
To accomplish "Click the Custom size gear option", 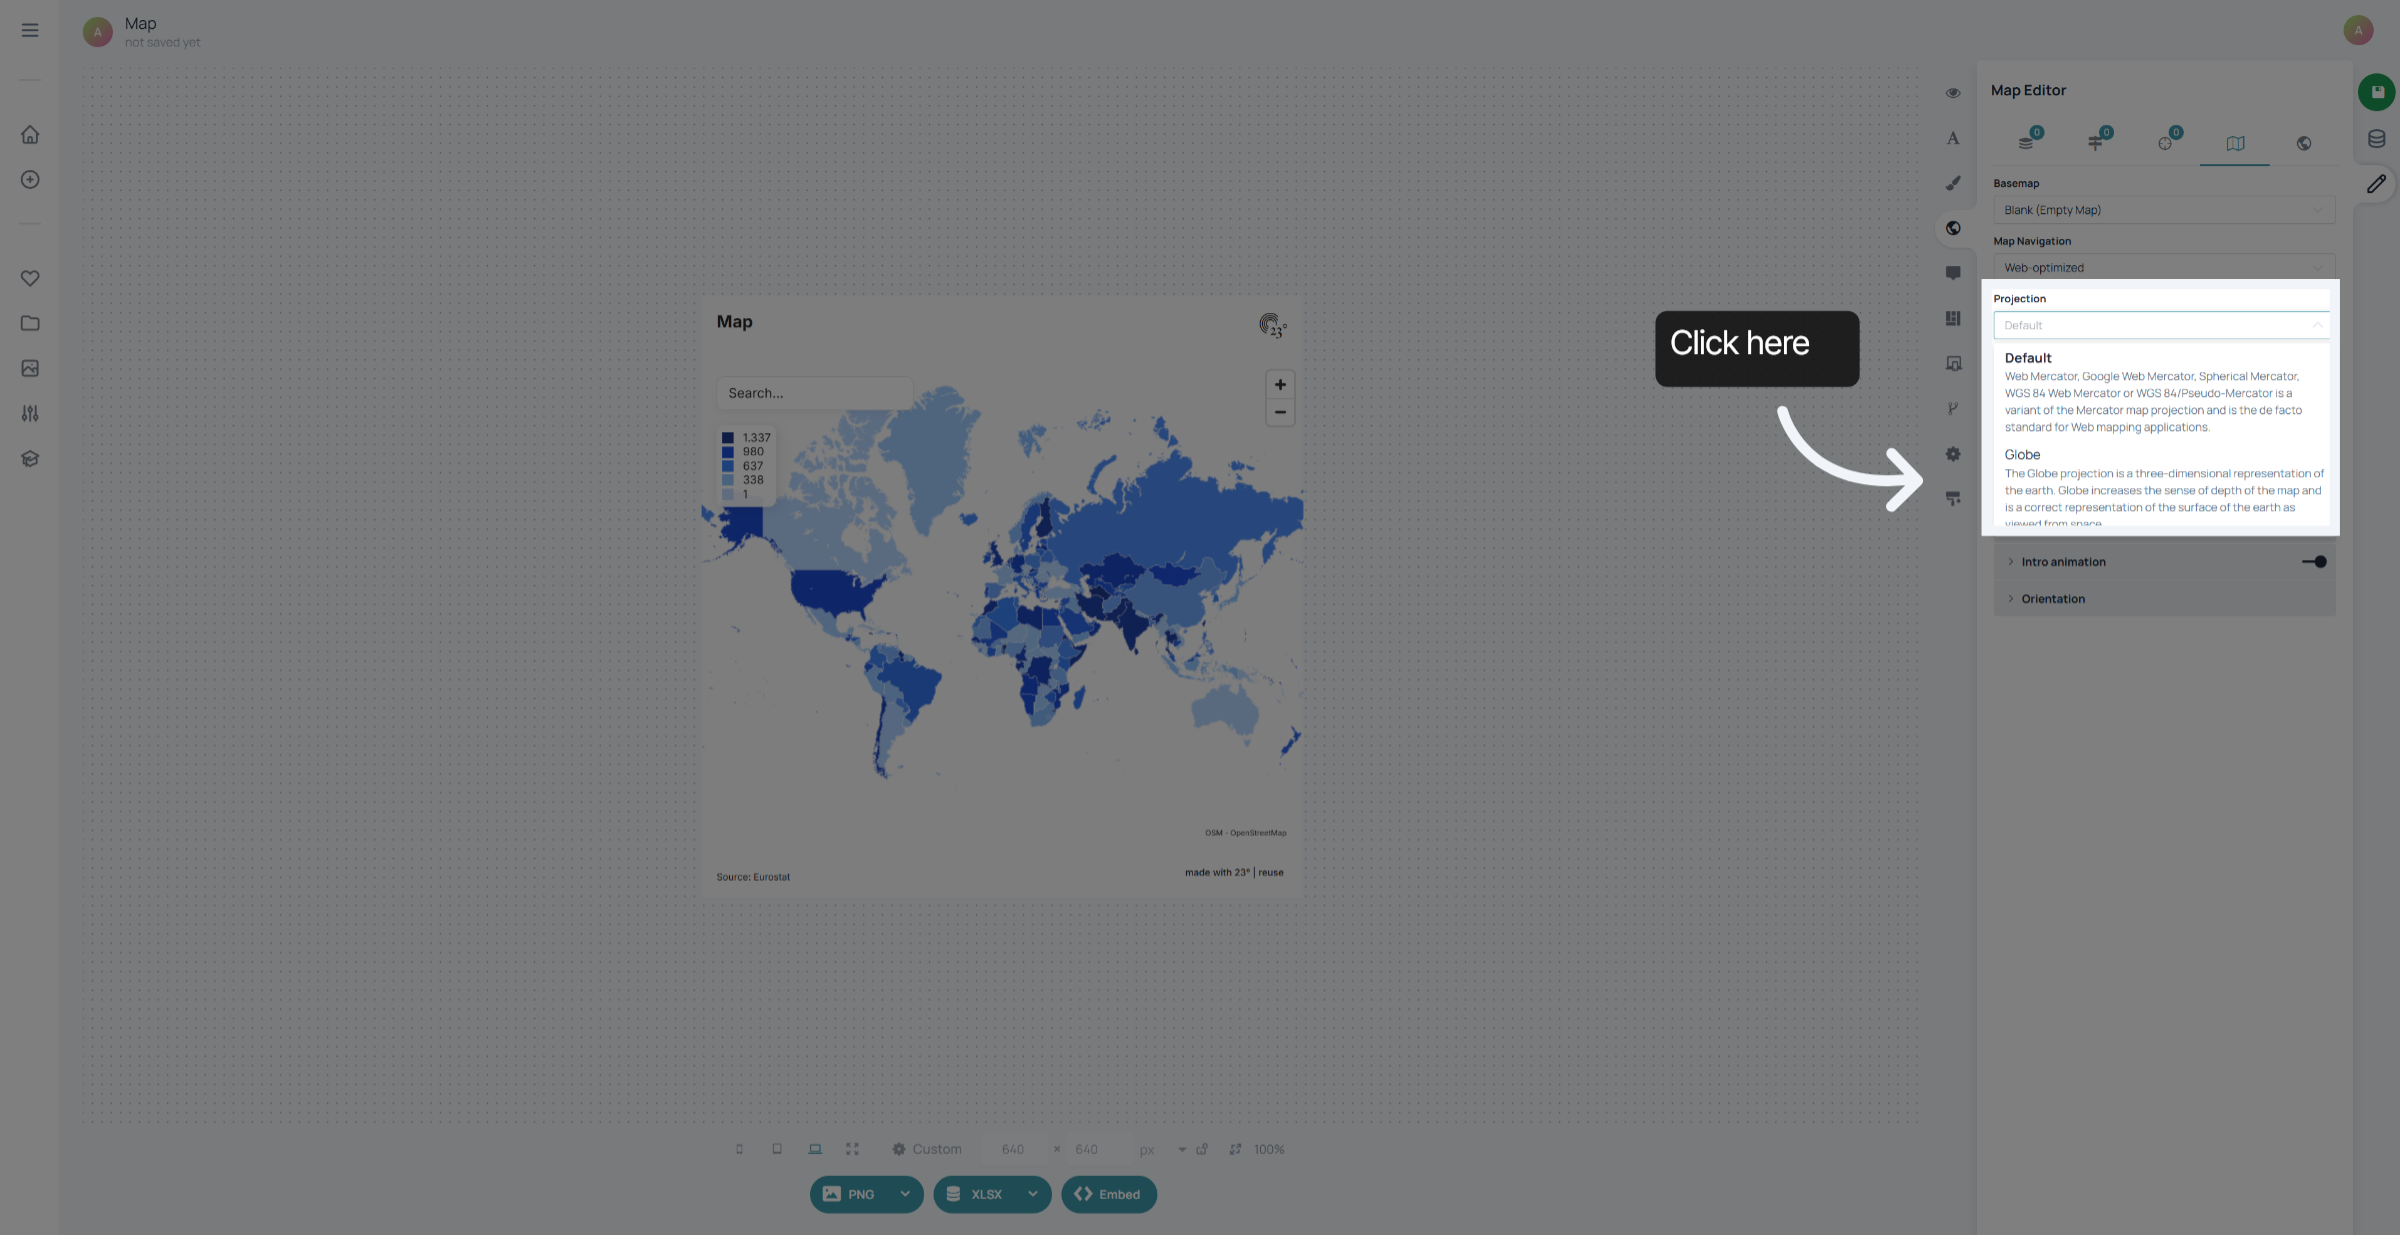I will [x=927, y=1149].
